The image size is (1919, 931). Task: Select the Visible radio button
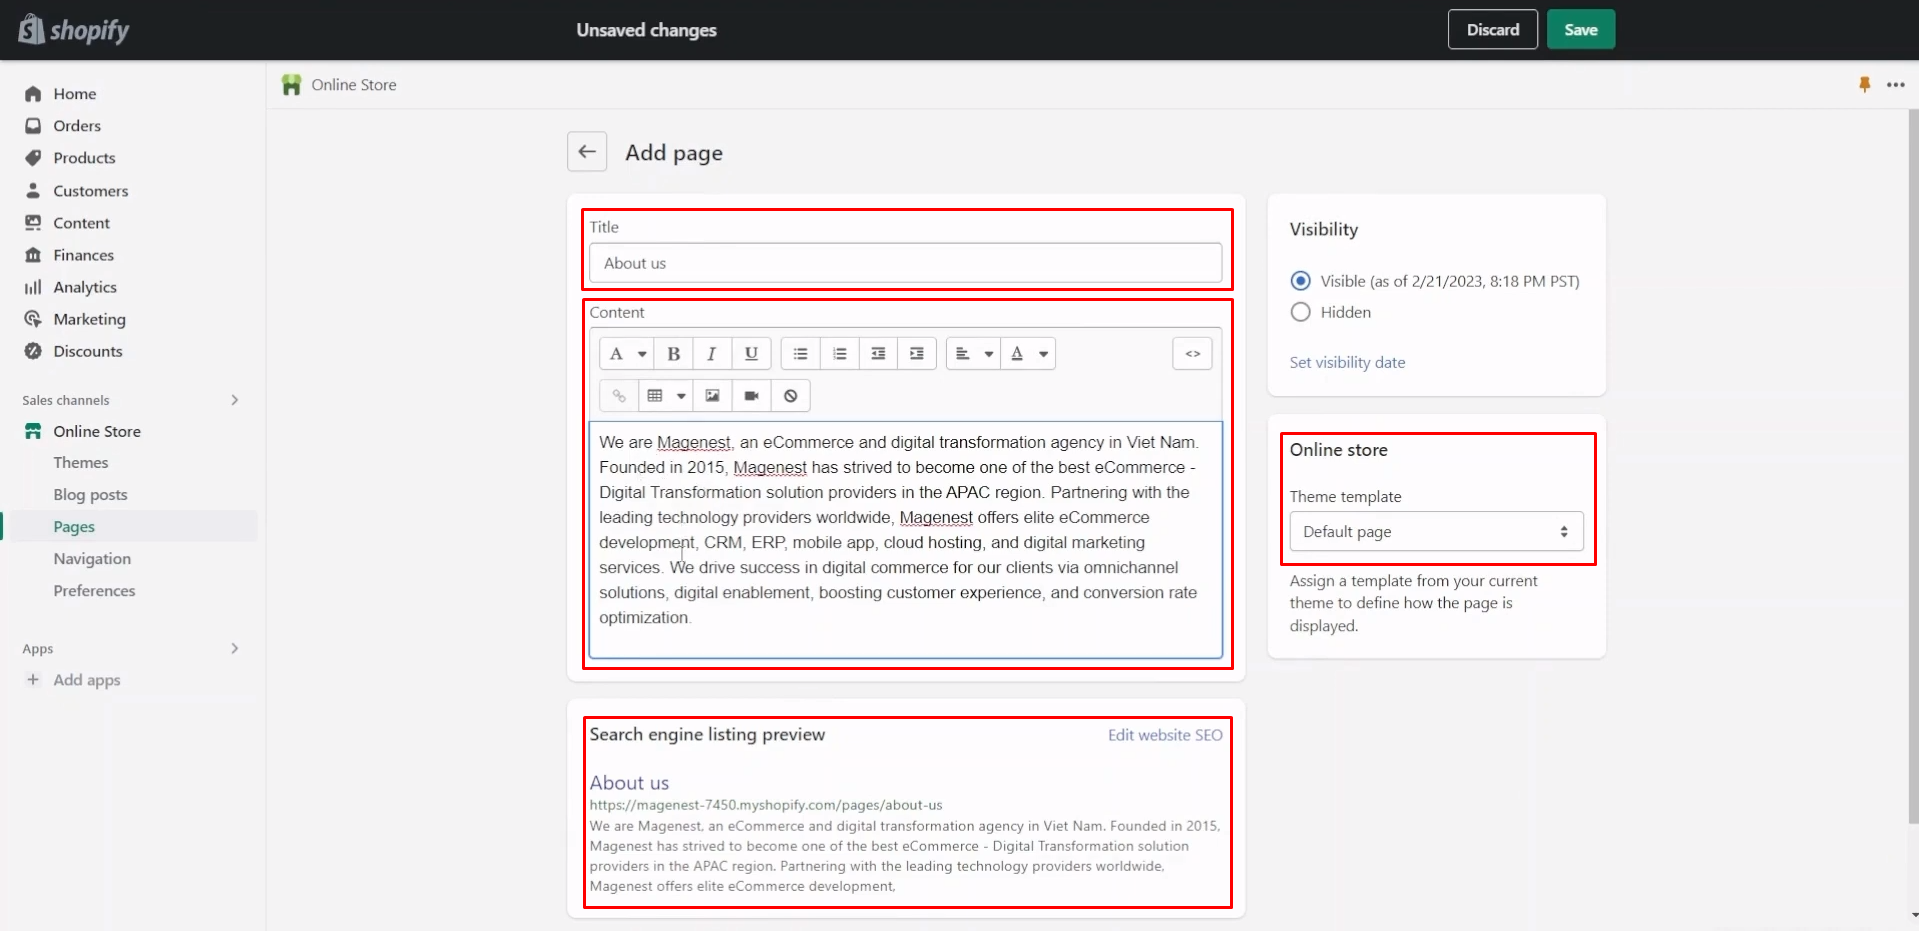(x=1300, y=281)
